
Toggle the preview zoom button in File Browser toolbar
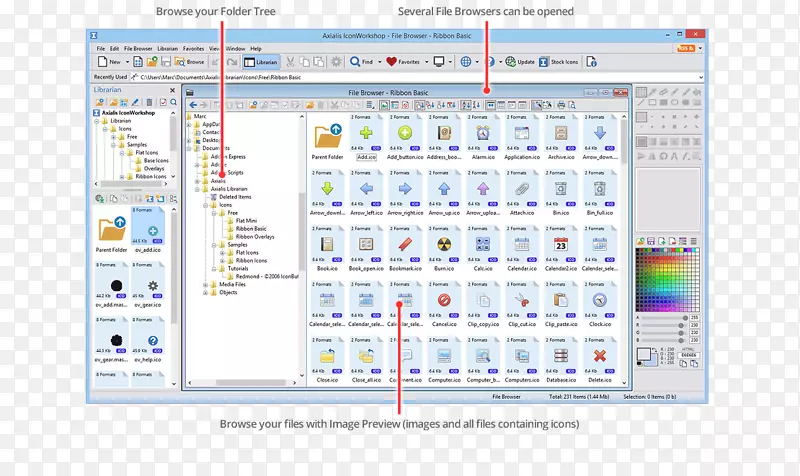point(536,105)
